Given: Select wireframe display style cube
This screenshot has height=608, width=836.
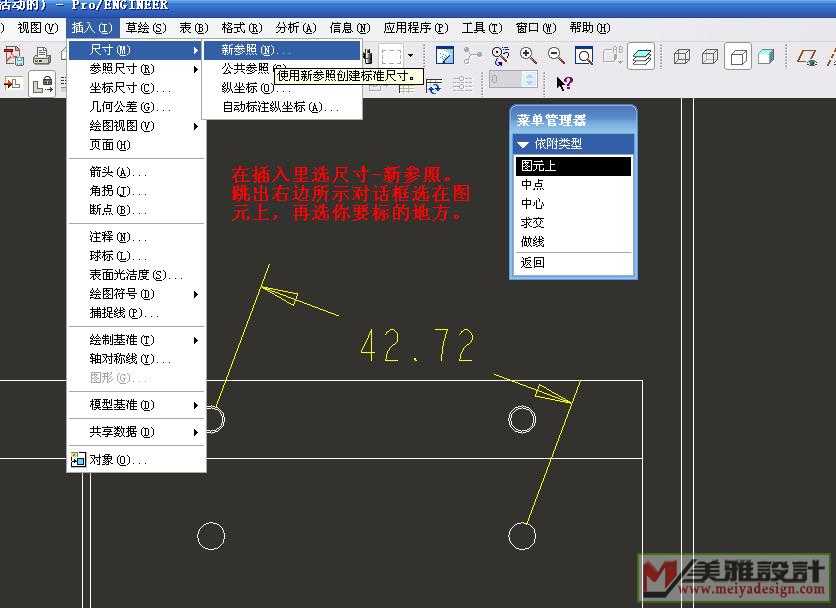Looking at the screenshot, I should coord(681,56).
